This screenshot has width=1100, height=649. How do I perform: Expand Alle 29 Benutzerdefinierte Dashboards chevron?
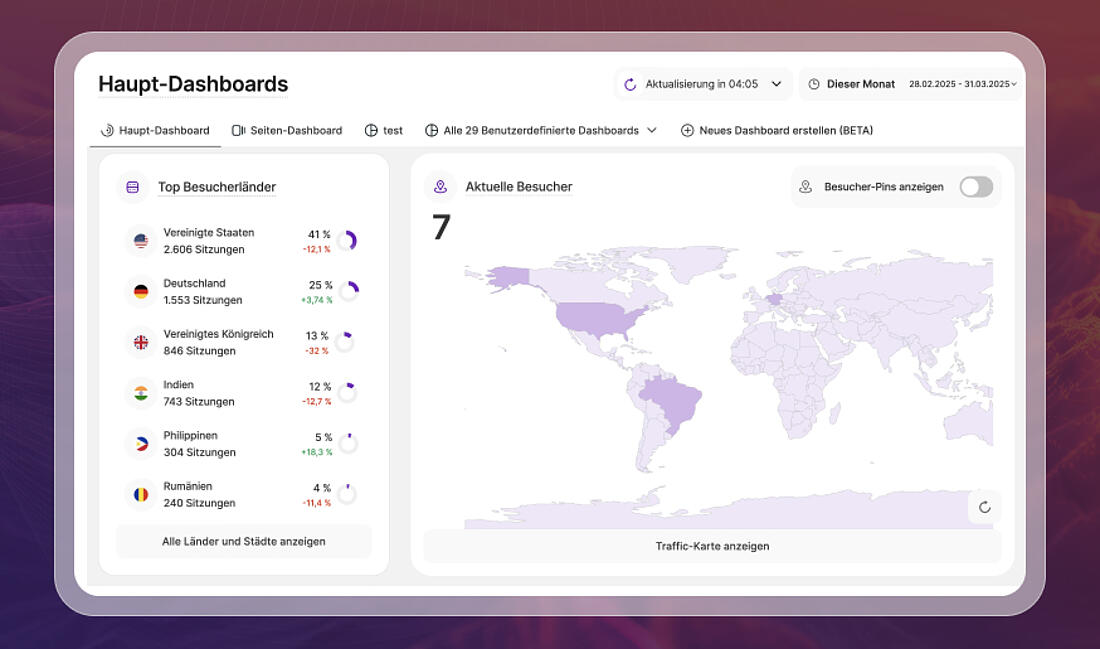pyautogui.click(x=652, y=131)
